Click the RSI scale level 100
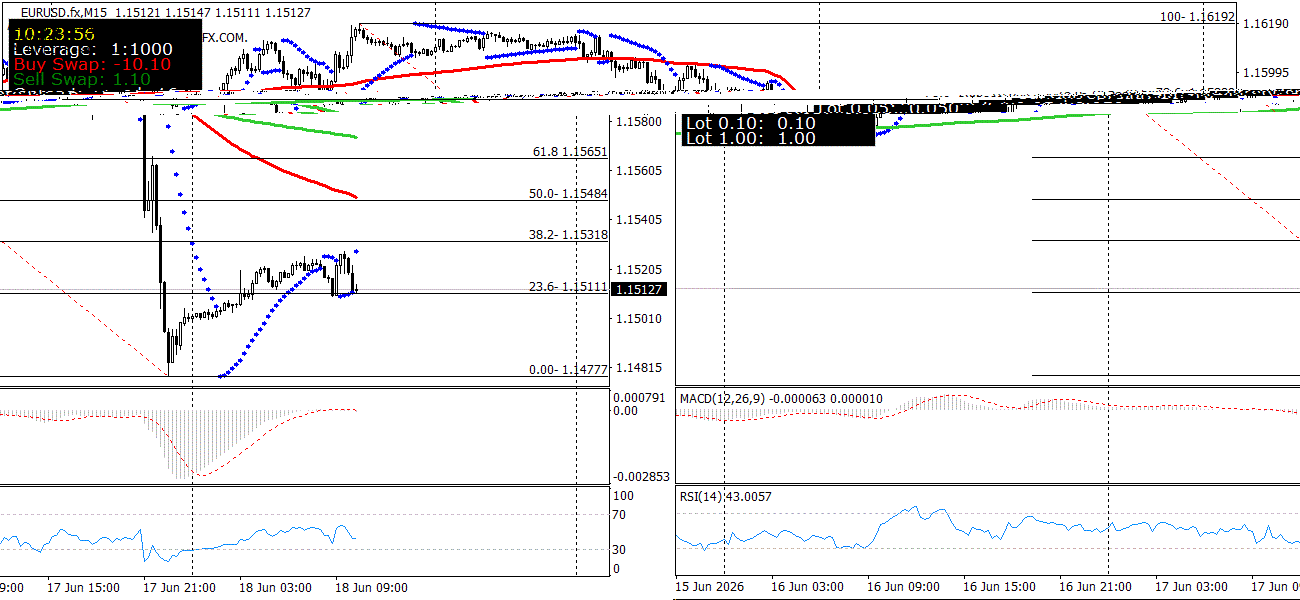 (x=623, y=495)
